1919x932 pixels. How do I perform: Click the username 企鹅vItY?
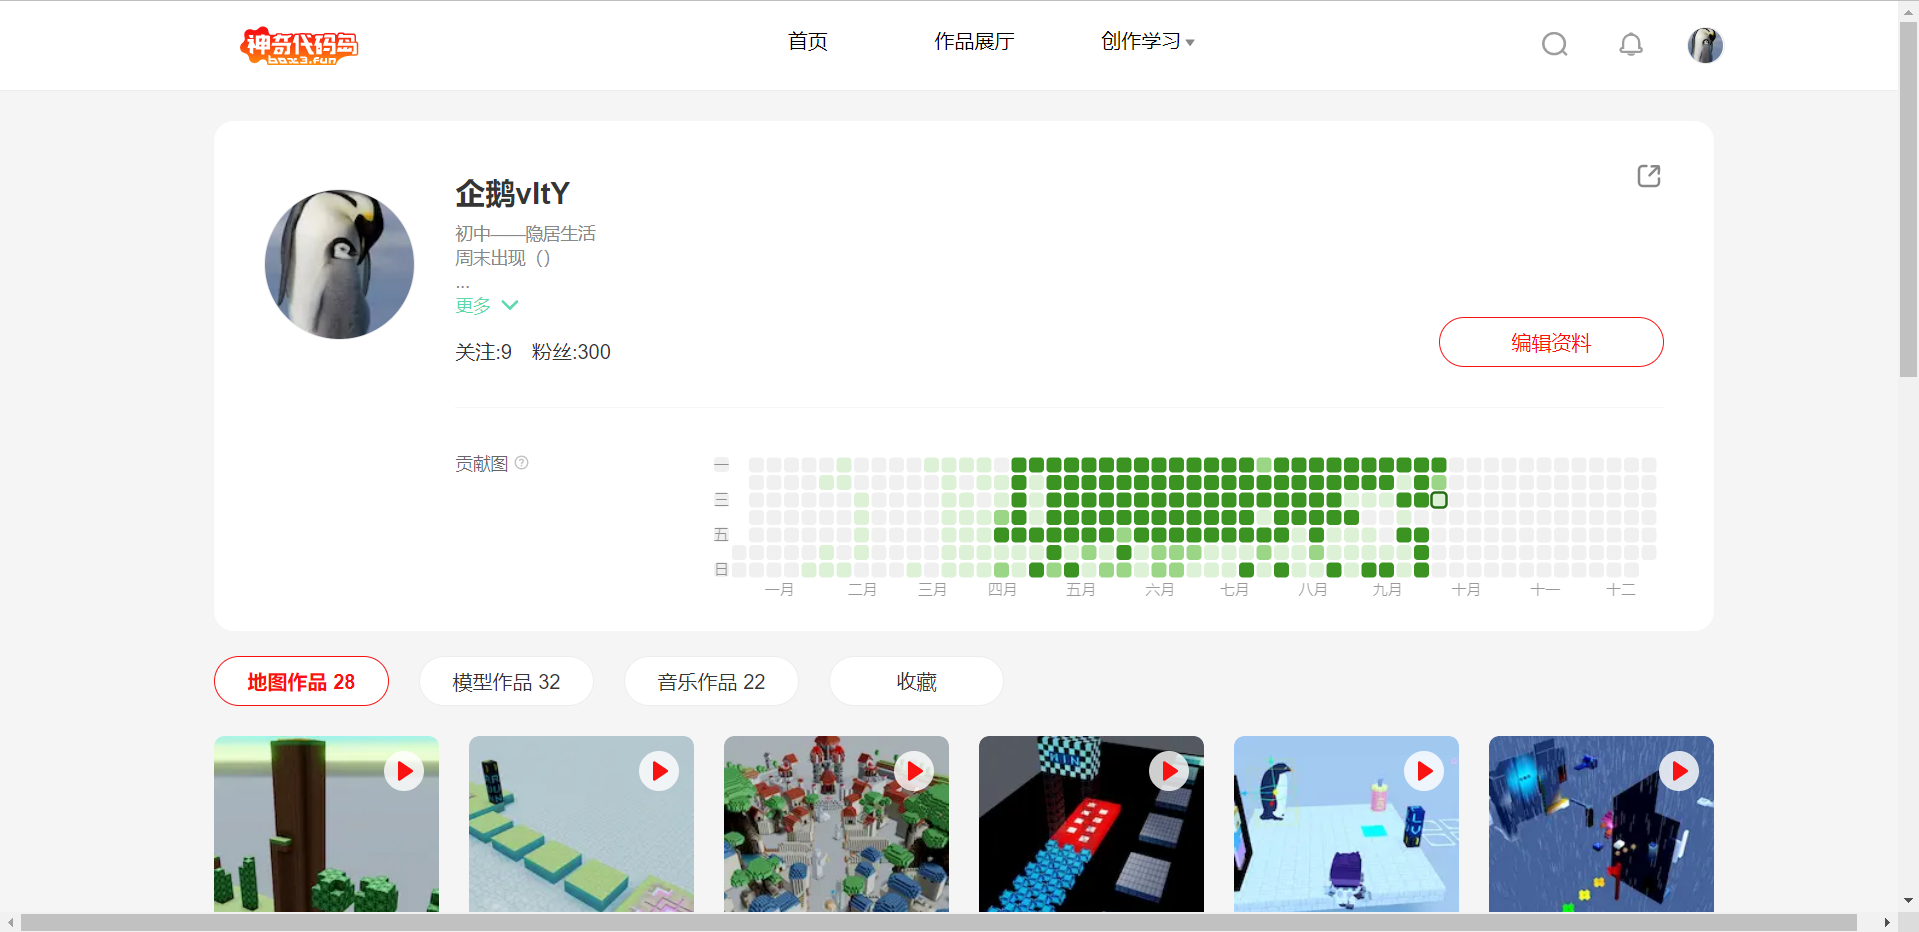tap(512, 193)
